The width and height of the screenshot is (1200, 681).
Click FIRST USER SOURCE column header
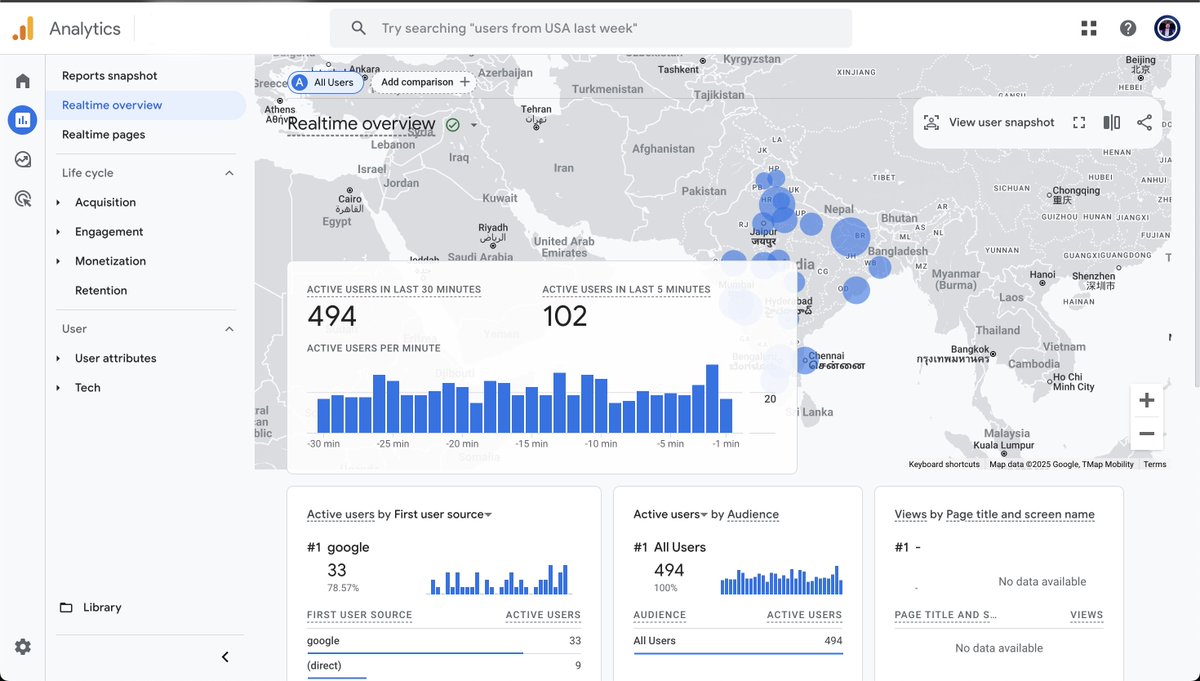pos(360,615)
